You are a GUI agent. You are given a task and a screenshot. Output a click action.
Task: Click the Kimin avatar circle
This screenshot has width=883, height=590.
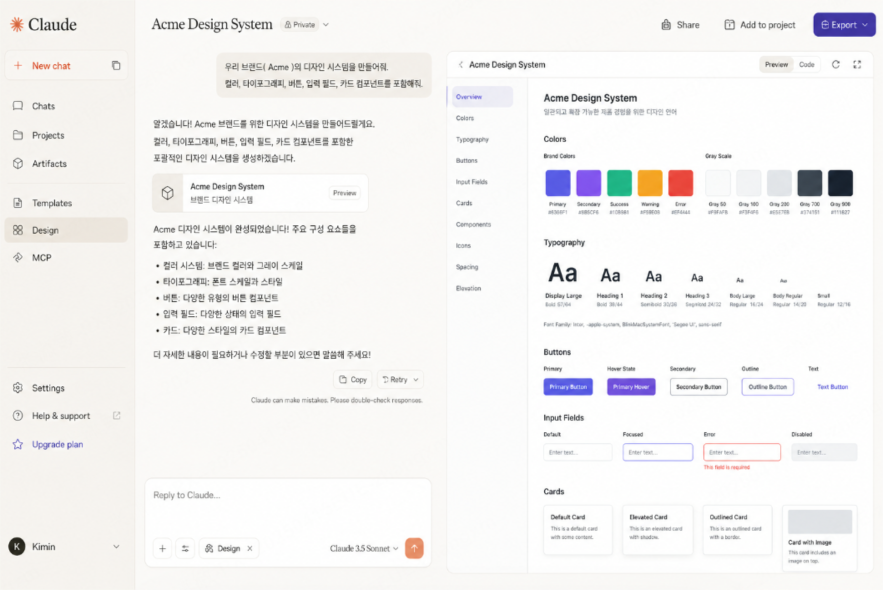click(x=17, y=546)
